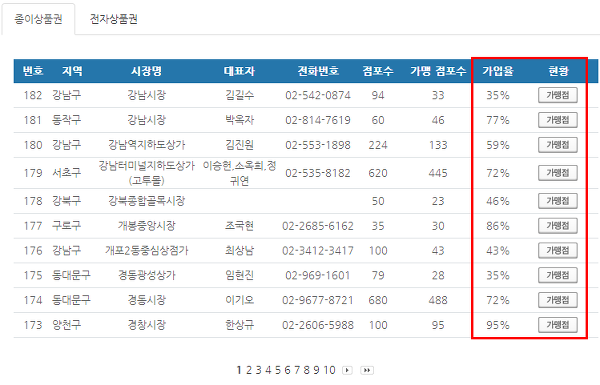Click 가맹점 button for 강북종합골목시장
The height and width of the screenshot is (385, 600).
point(558,201)
